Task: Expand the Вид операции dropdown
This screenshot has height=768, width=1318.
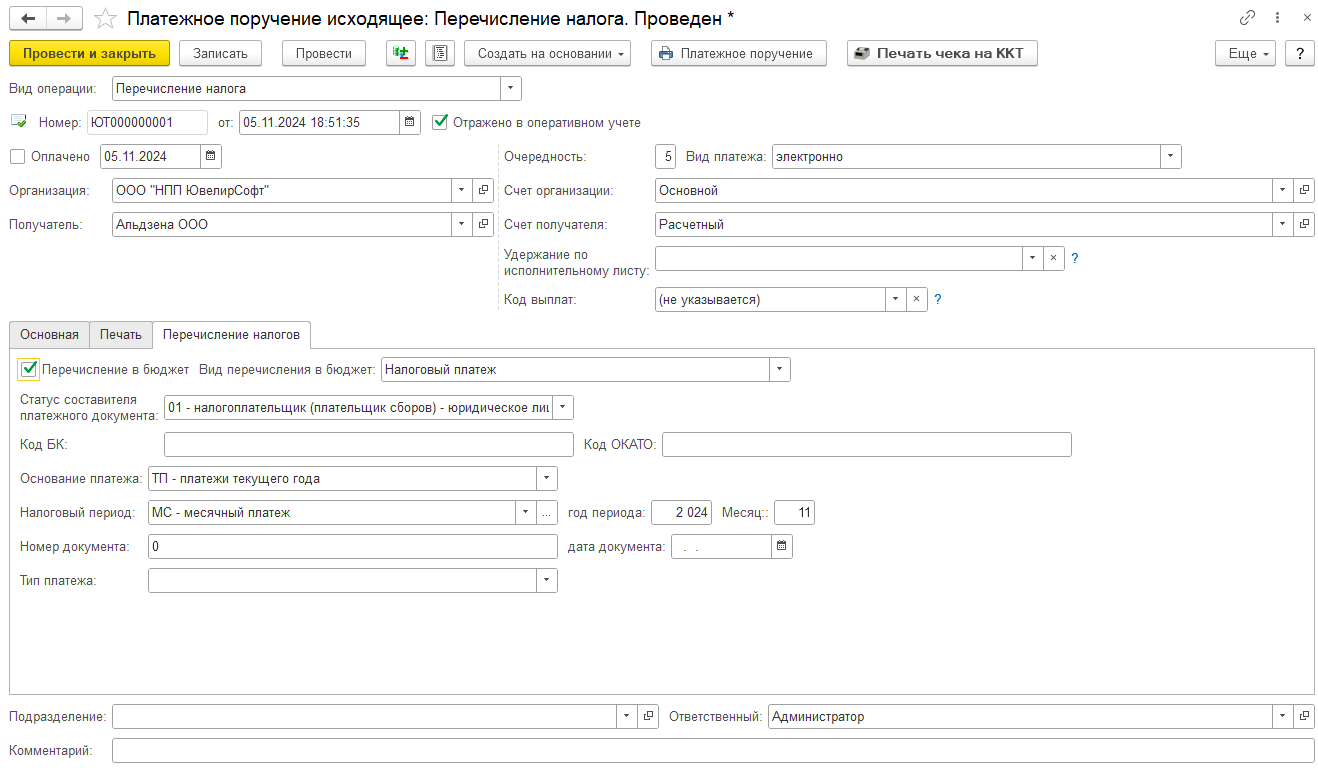Action: [511, 88]
